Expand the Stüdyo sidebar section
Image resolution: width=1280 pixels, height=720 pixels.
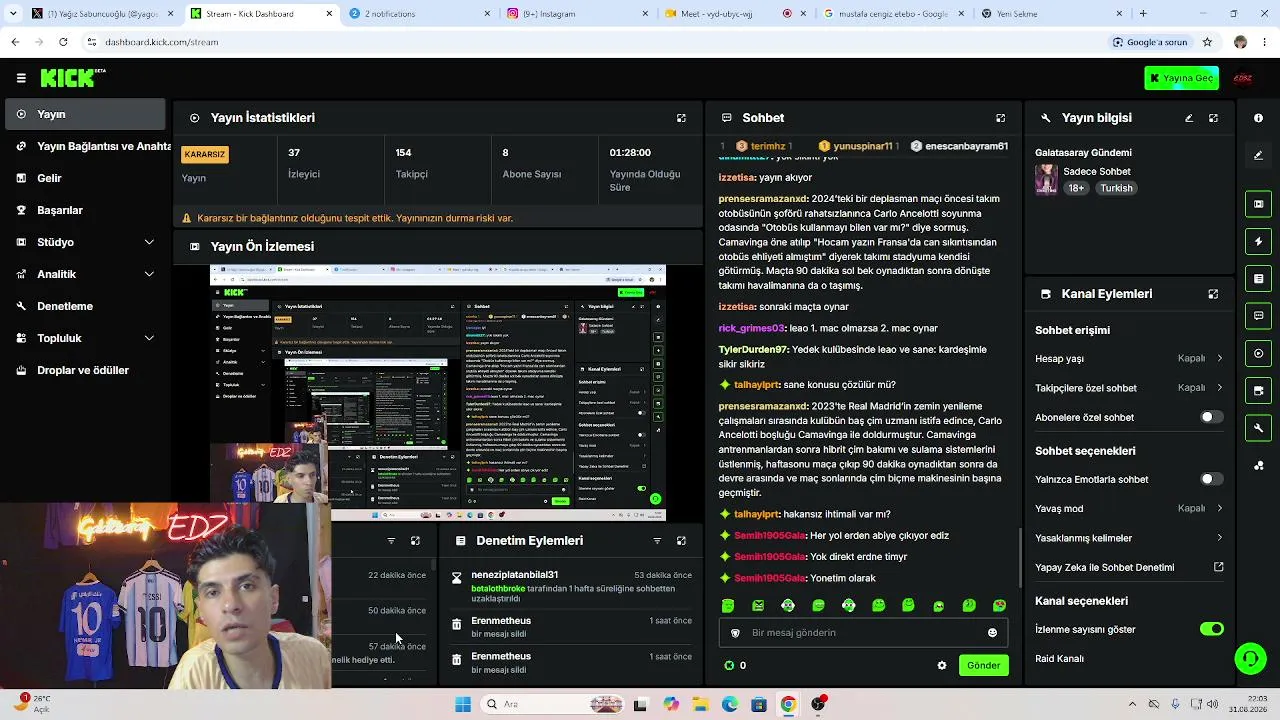149,242
